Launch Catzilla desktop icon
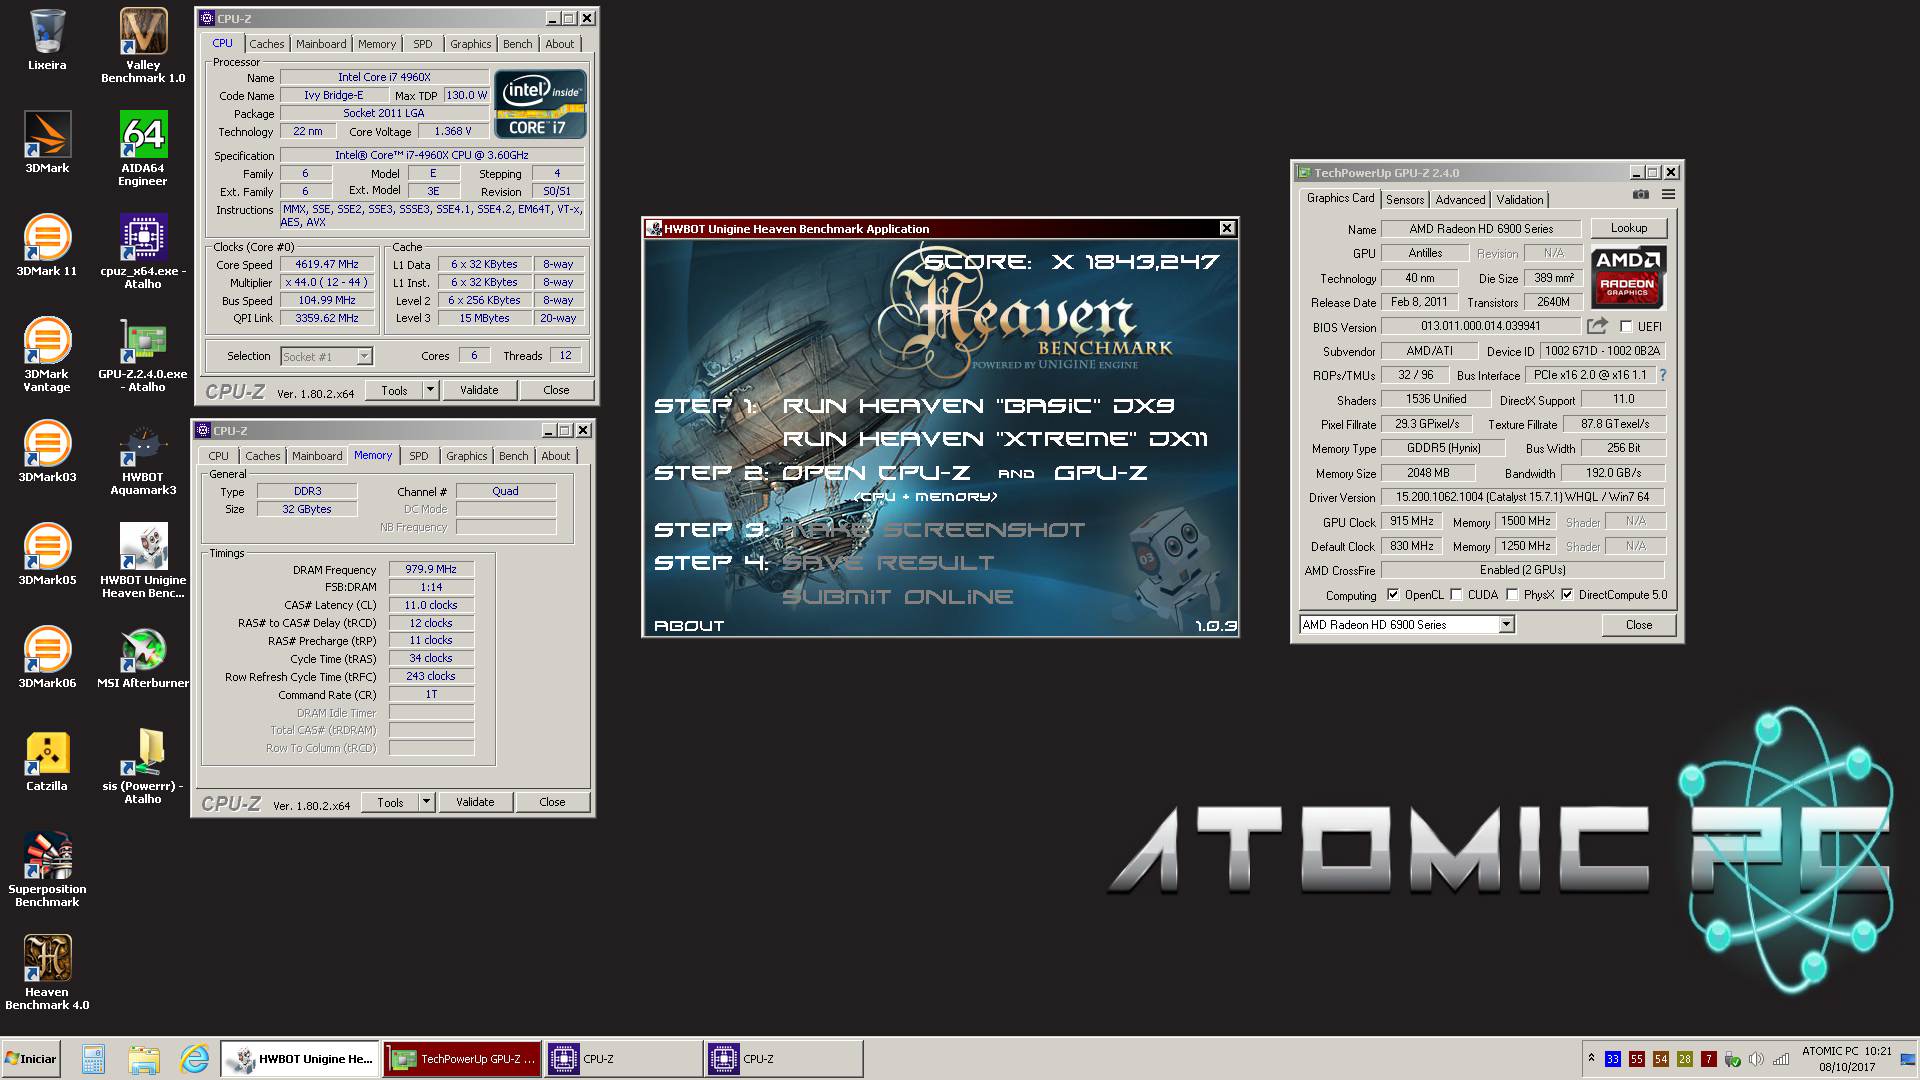Screen dimensions: 1920x1080 [x=47, y=760]
